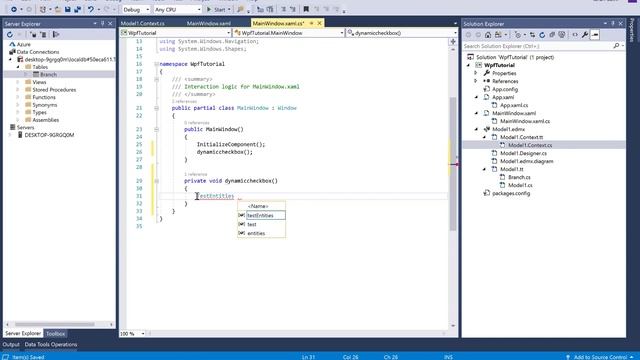Click Connect to Server icon in Server Explorer

pos(43,35)
